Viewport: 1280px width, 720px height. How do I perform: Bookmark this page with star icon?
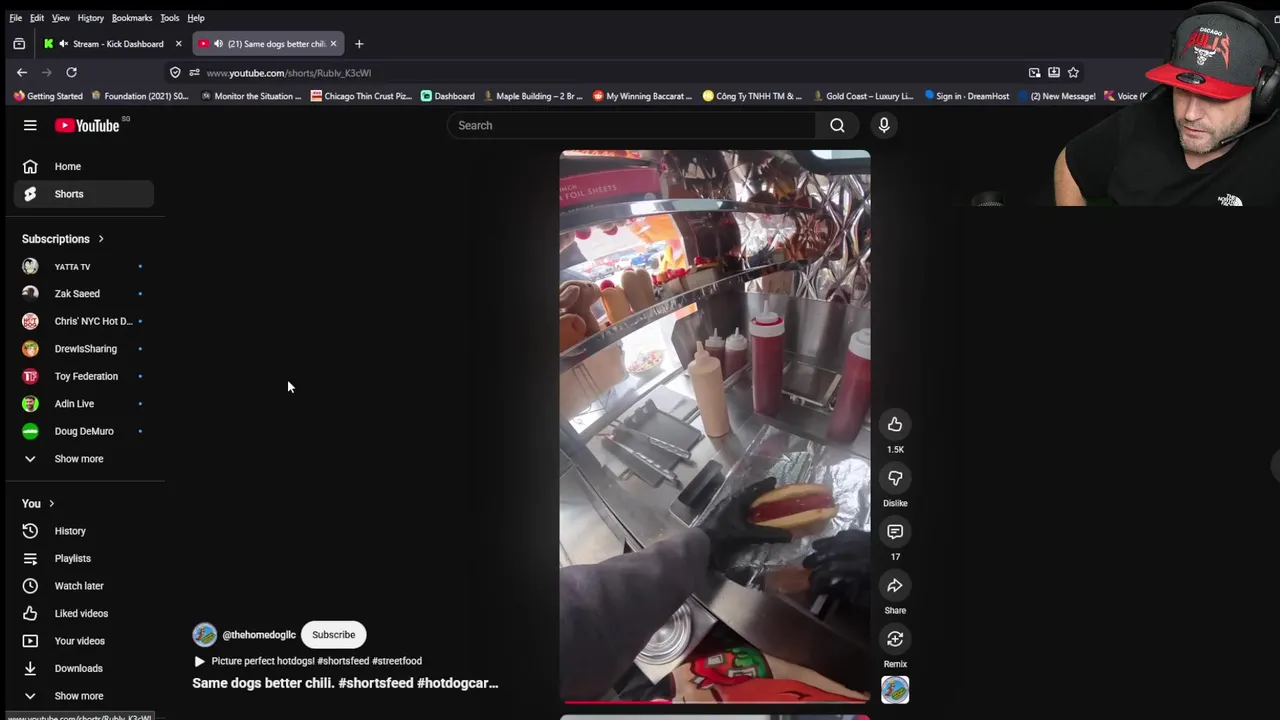coord(1073,72)
